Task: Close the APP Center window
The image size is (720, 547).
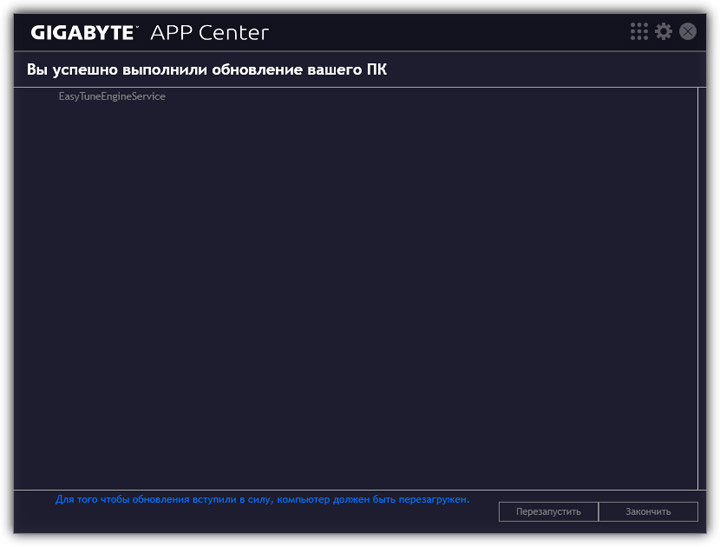Action: [687, 32]
